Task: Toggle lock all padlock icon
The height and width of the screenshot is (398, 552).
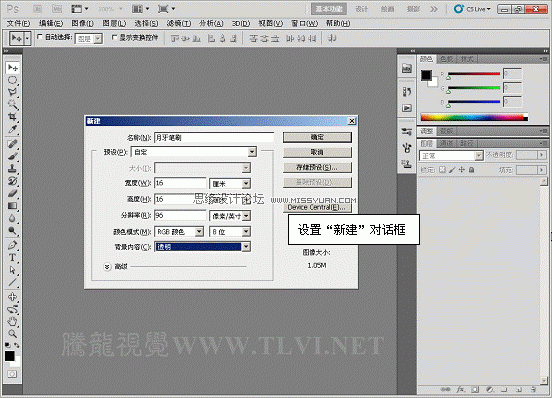Action: (x=471, y=170)
